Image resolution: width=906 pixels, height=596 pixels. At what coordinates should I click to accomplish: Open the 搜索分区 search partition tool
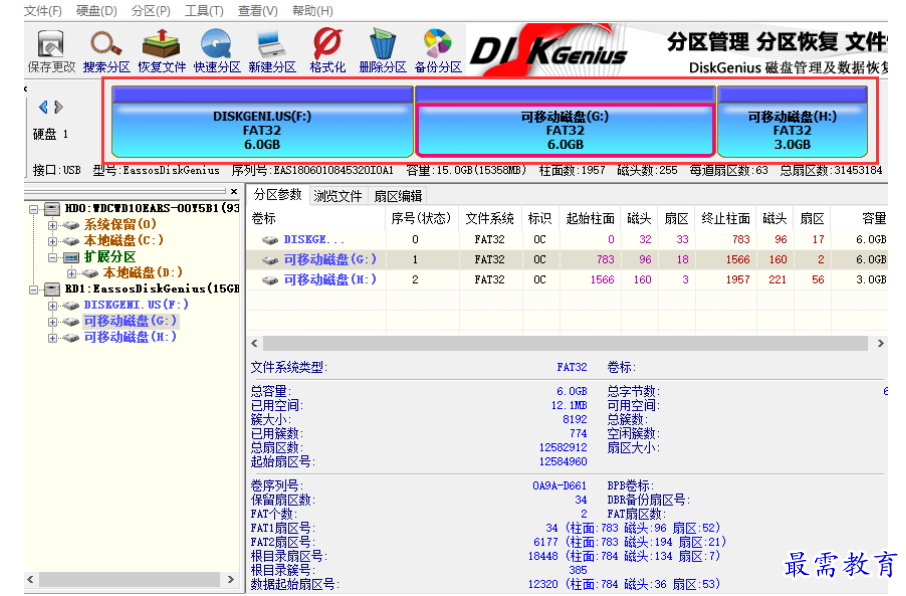coord(106,50)
